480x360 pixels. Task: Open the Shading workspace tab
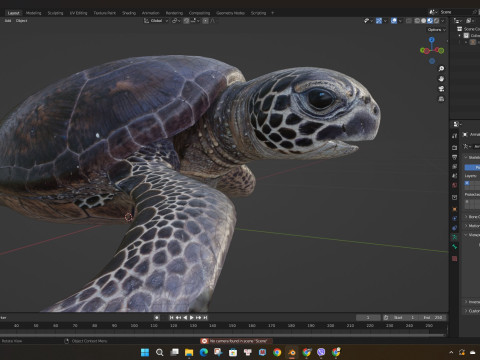click(129, 13)
